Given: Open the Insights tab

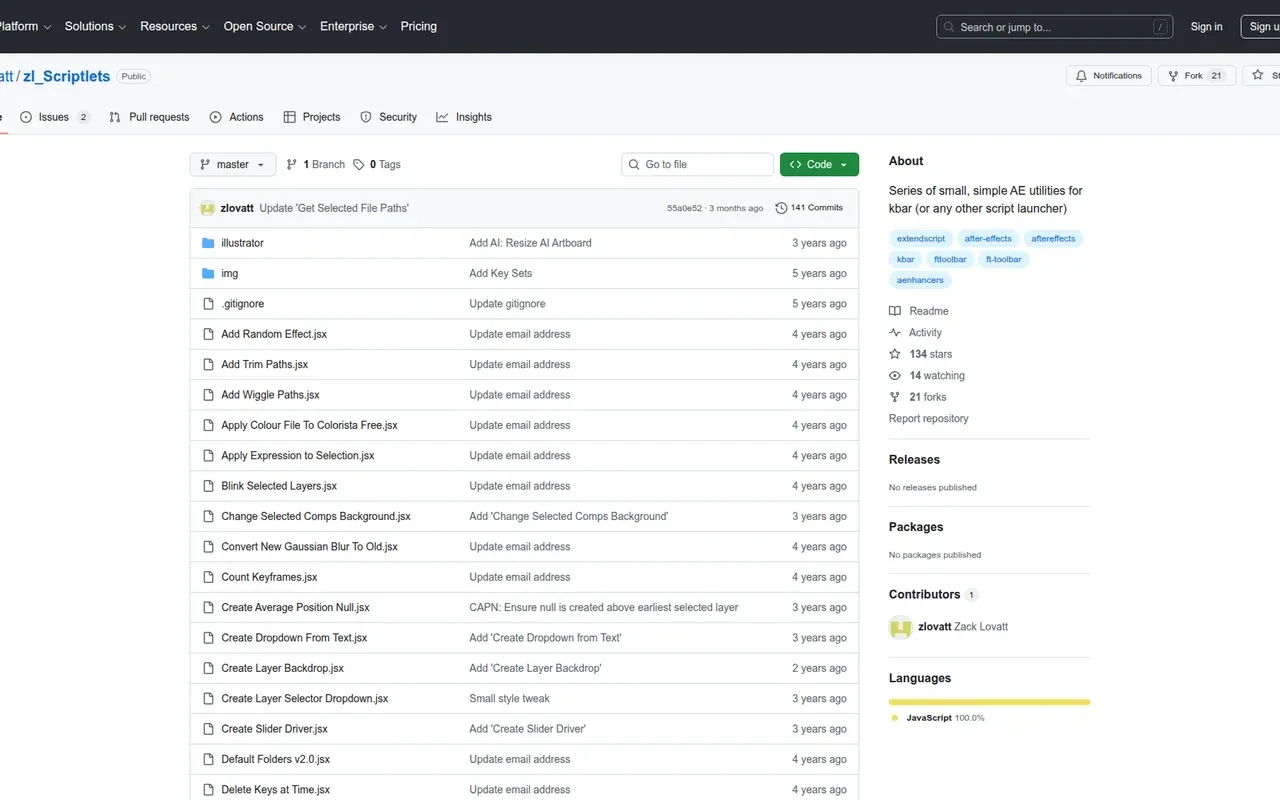Looking at the screenshot, I should click(x=464, y=117).
